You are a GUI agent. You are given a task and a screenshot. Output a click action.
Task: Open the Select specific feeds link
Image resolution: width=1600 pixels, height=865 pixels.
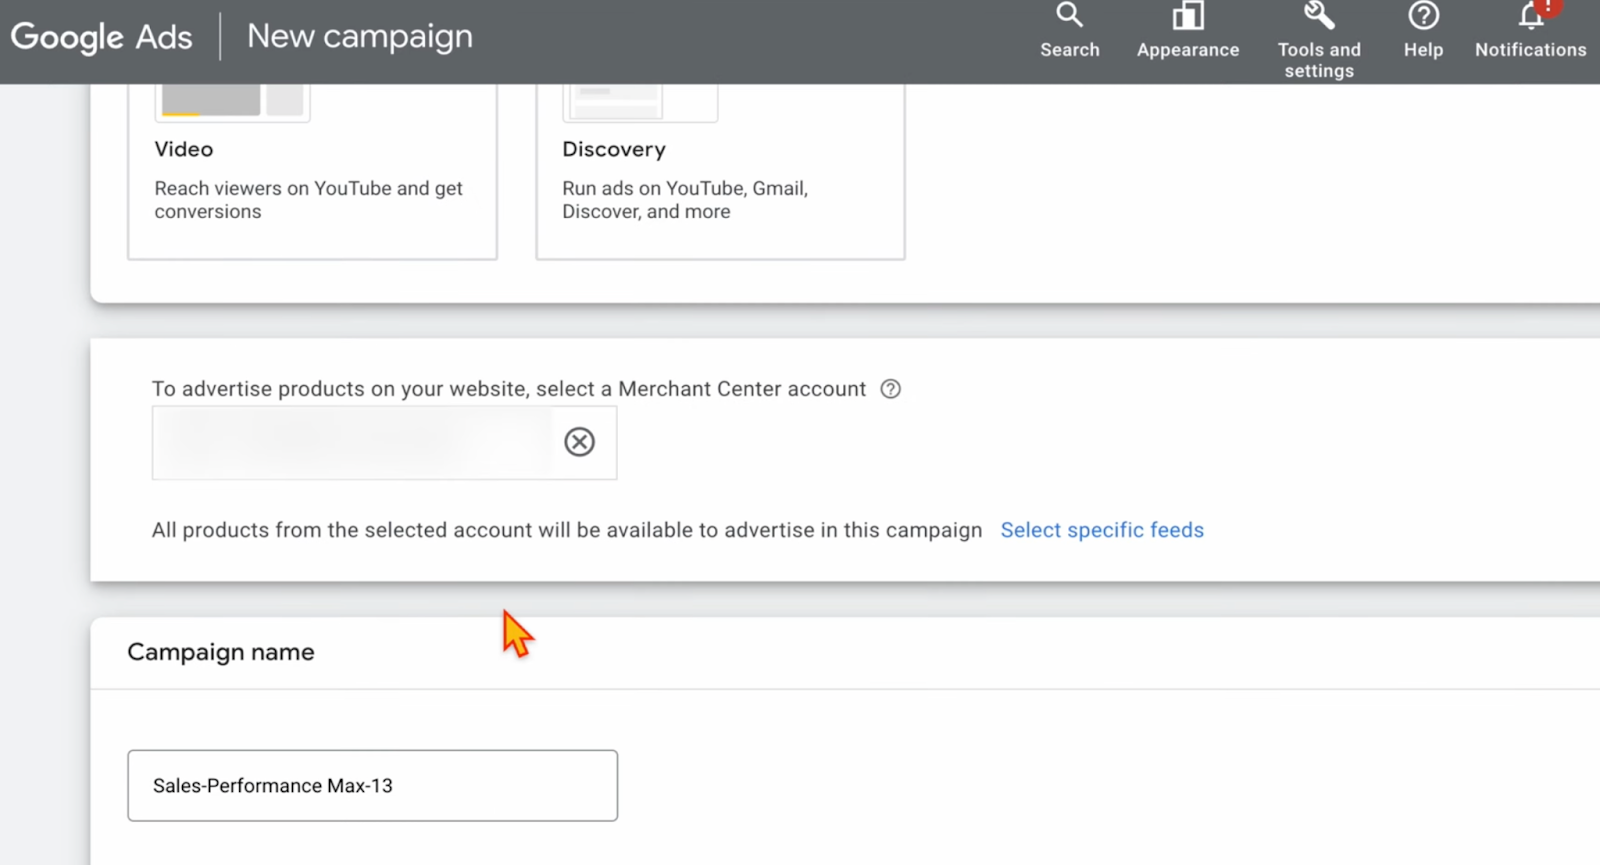1102,530
